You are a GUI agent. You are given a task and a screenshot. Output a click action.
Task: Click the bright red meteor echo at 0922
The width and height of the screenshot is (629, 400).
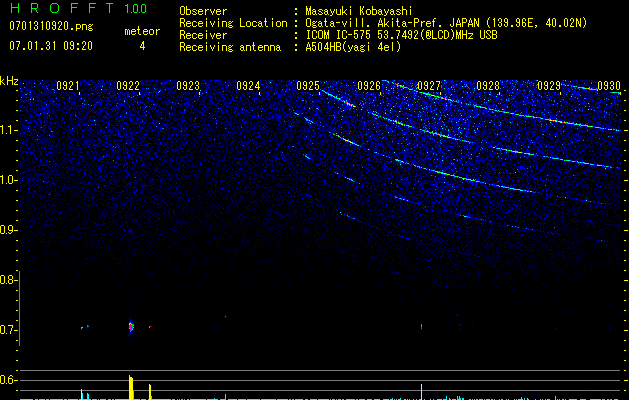coord(131,326)
